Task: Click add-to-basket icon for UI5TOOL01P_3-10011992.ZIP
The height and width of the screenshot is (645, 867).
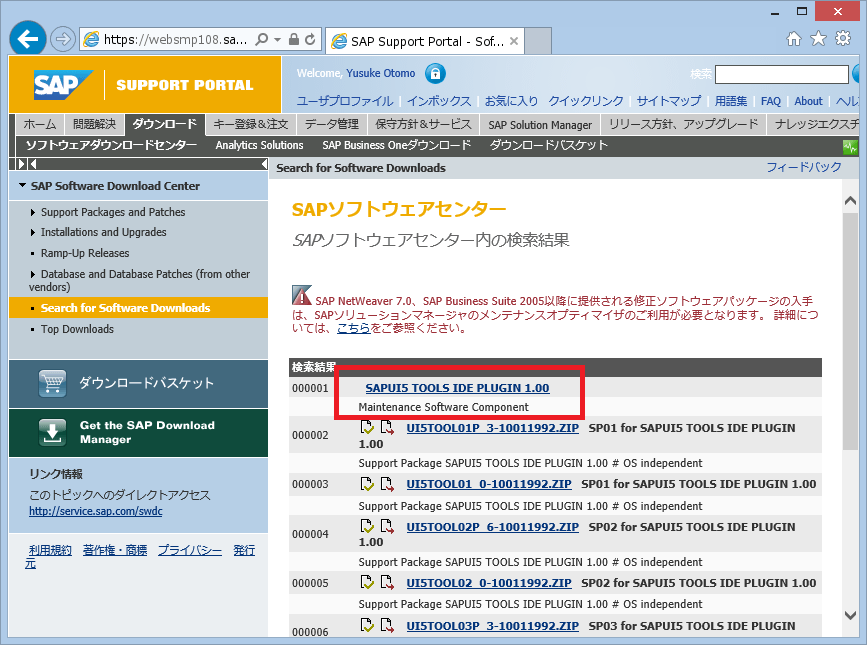Action: click(x=367, y=427)
